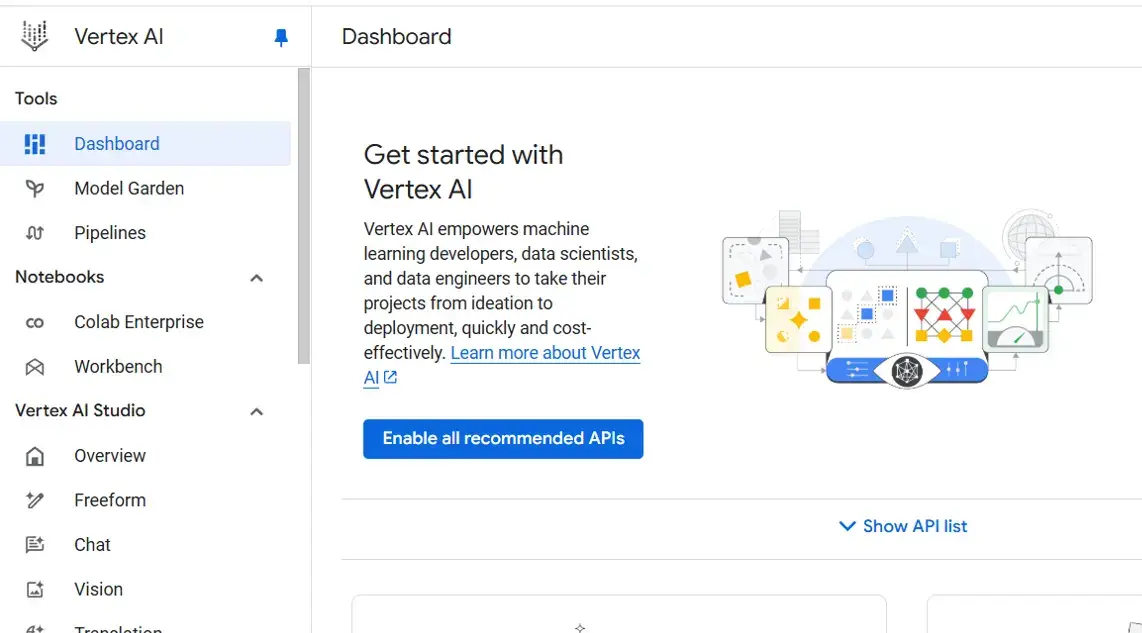This screenshot has height=633, width=1142.
Task: Open the Colab Enterprise icon
Action: coord(35,322)
